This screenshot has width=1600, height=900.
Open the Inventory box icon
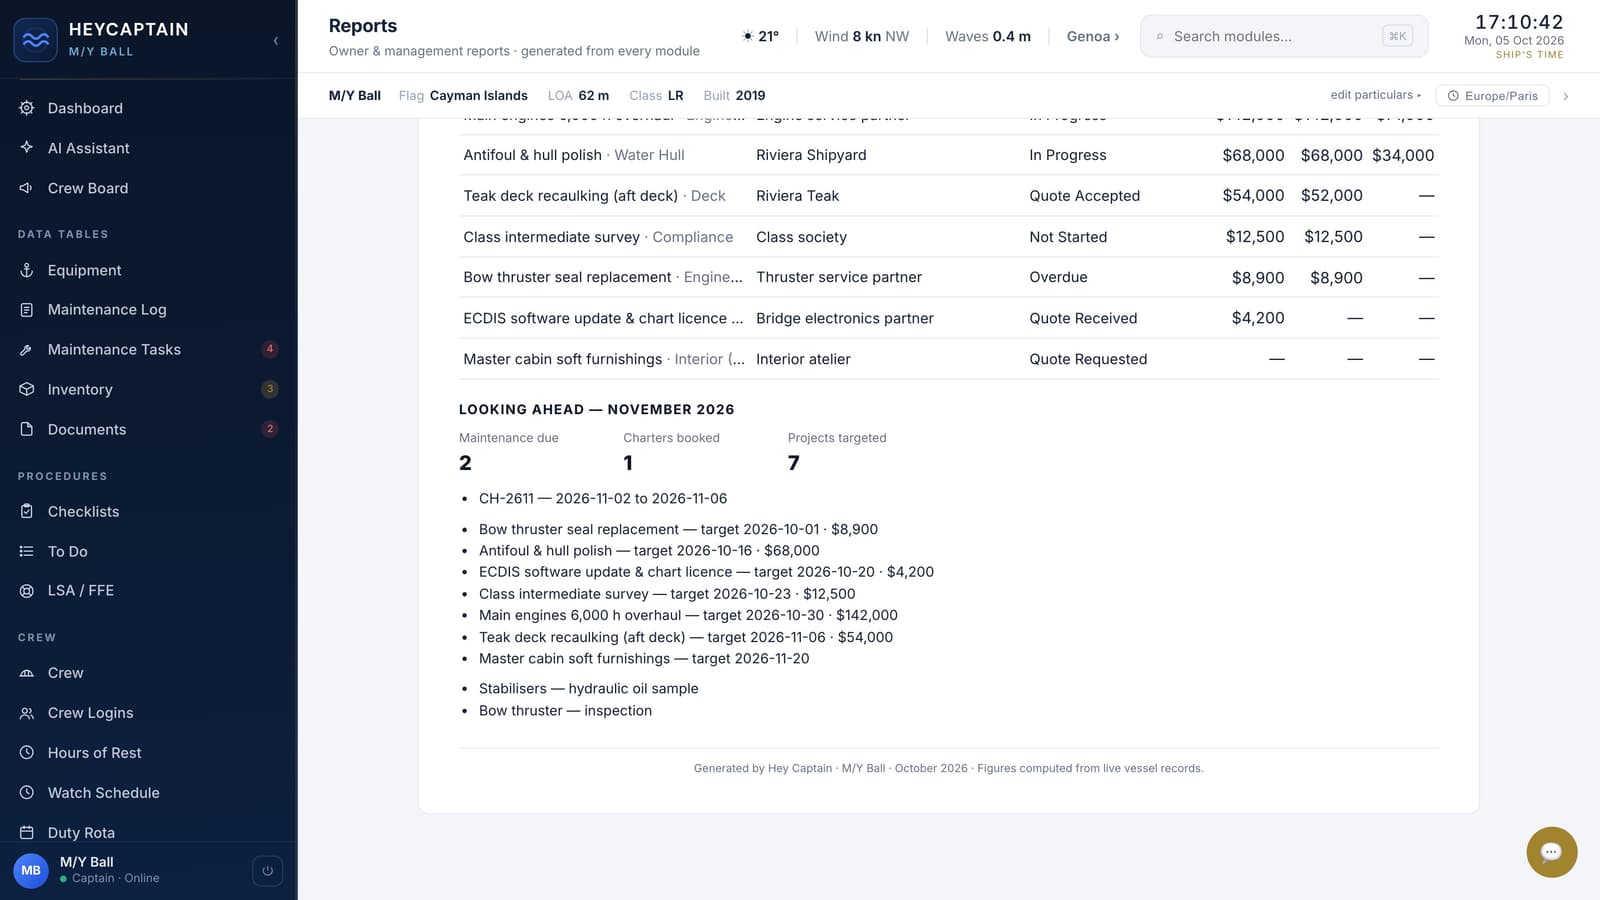click(x=27, y=390)
